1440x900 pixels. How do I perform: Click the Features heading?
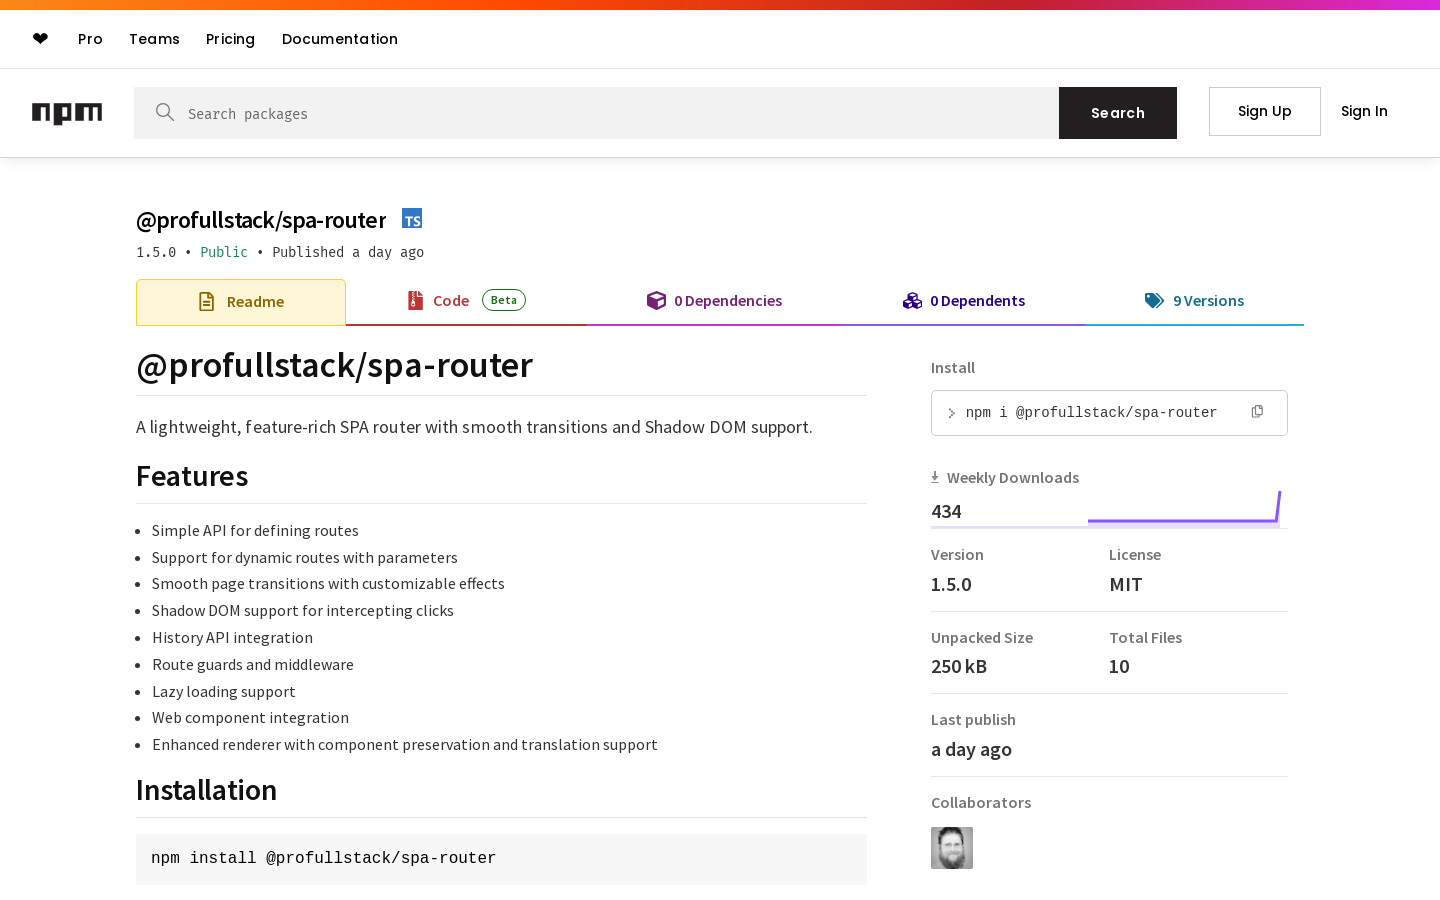[192, 476]
